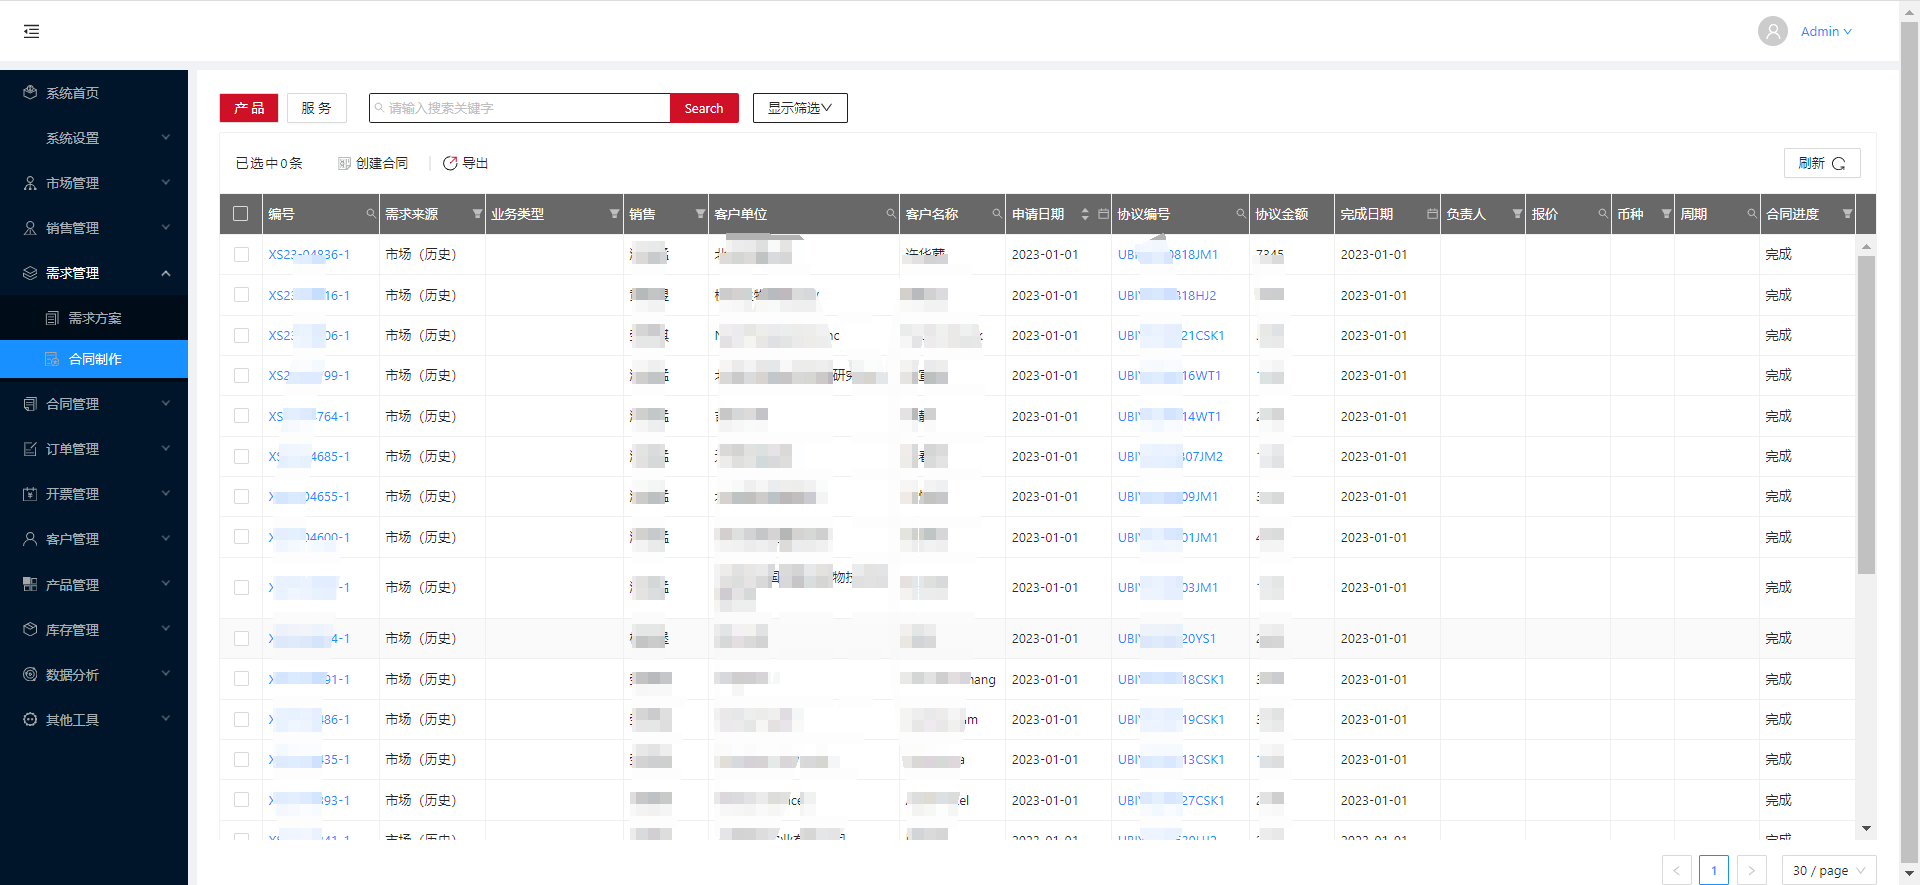The height and width of the screenshot is (885, 1920).
Task: Click the 客户单位 column search icon
Action: click(x=890, y=214)
